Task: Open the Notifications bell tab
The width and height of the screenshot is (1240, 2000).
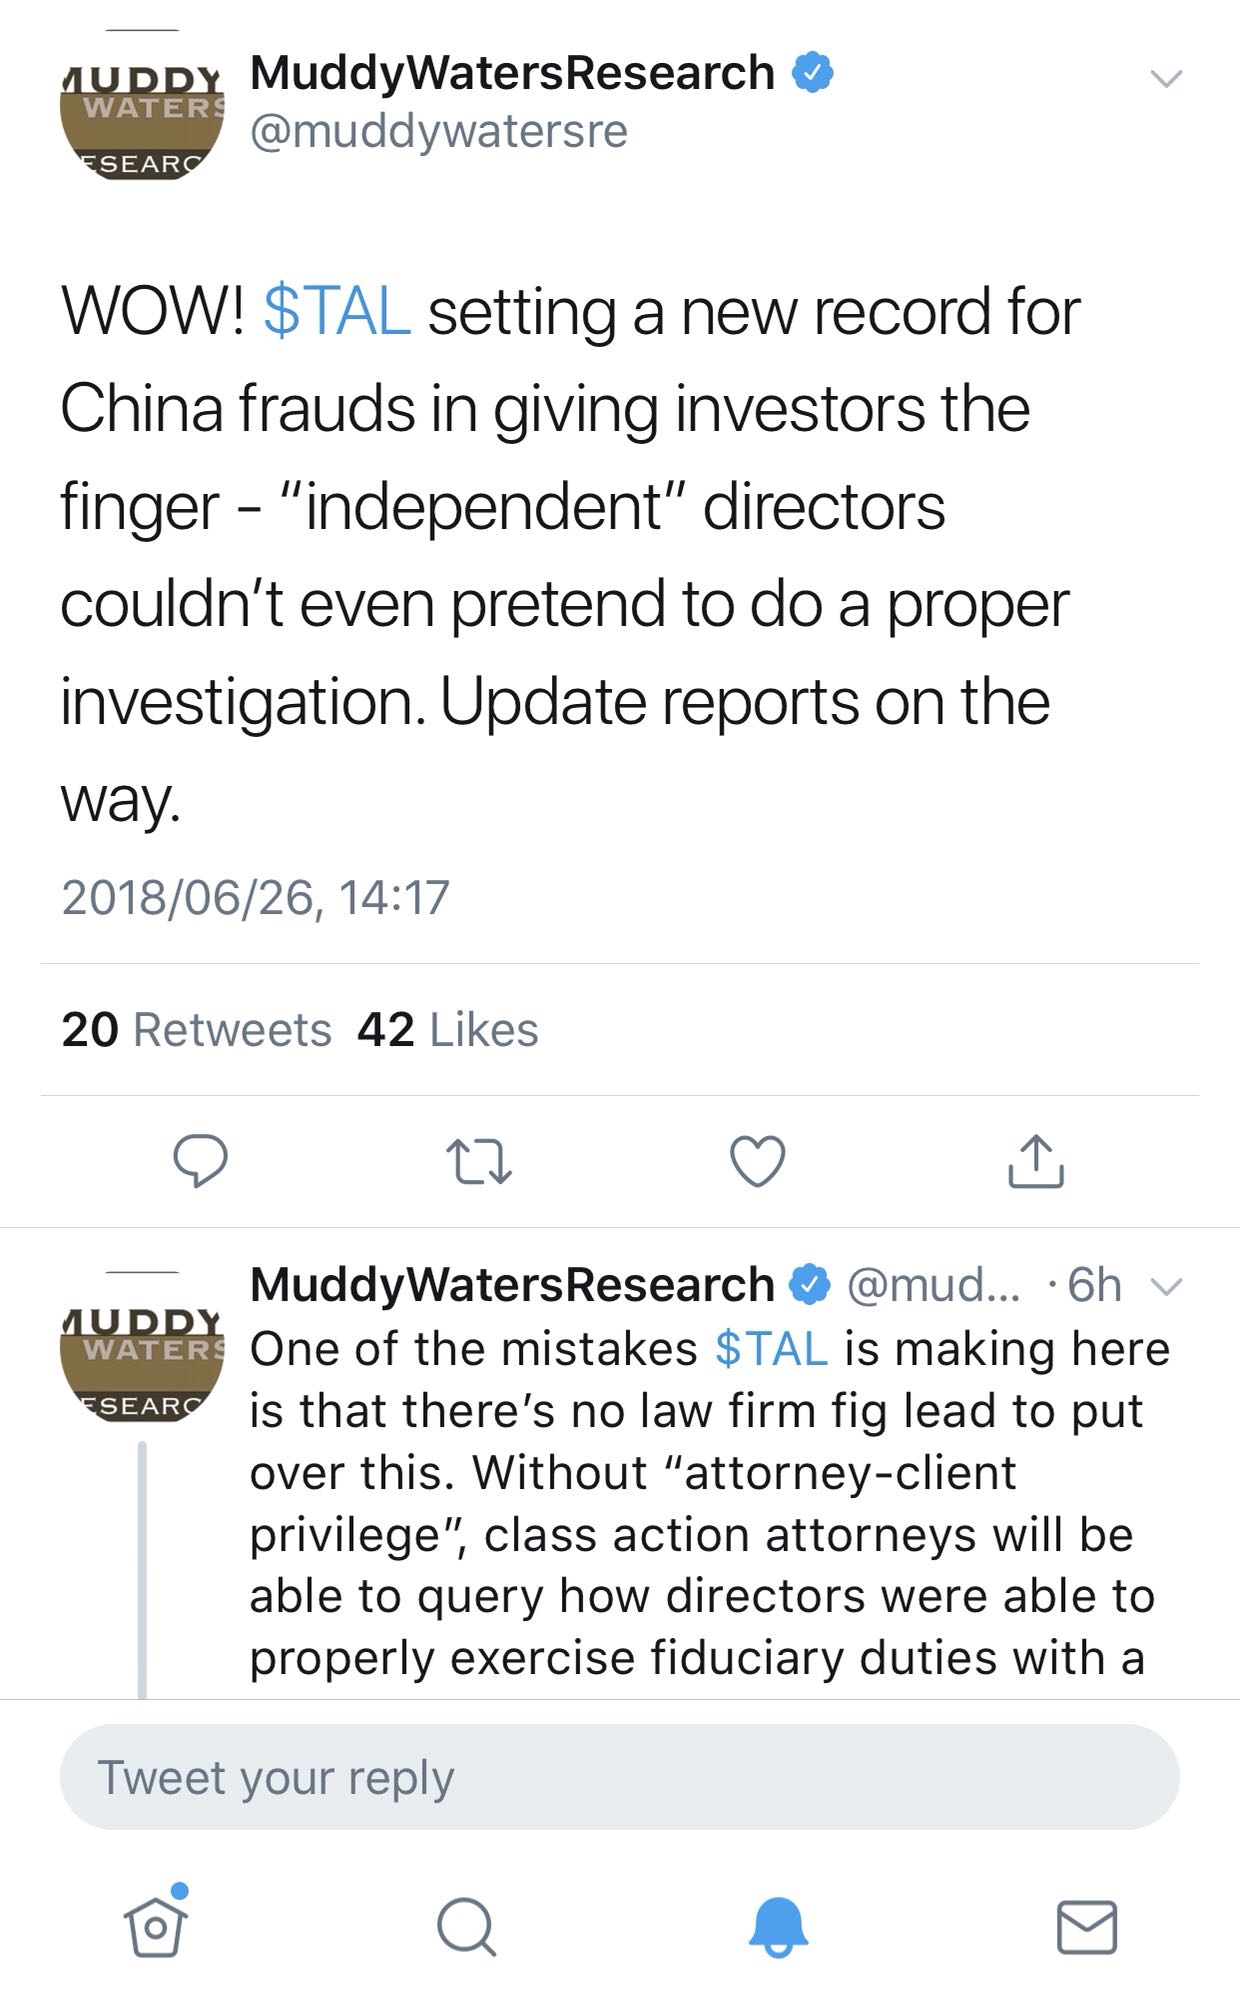Action: (778, 1926)
